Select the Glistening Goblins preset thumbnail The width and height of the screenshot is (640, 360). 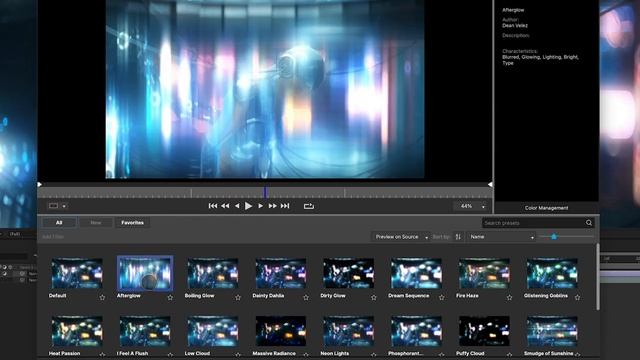point(552,273)
